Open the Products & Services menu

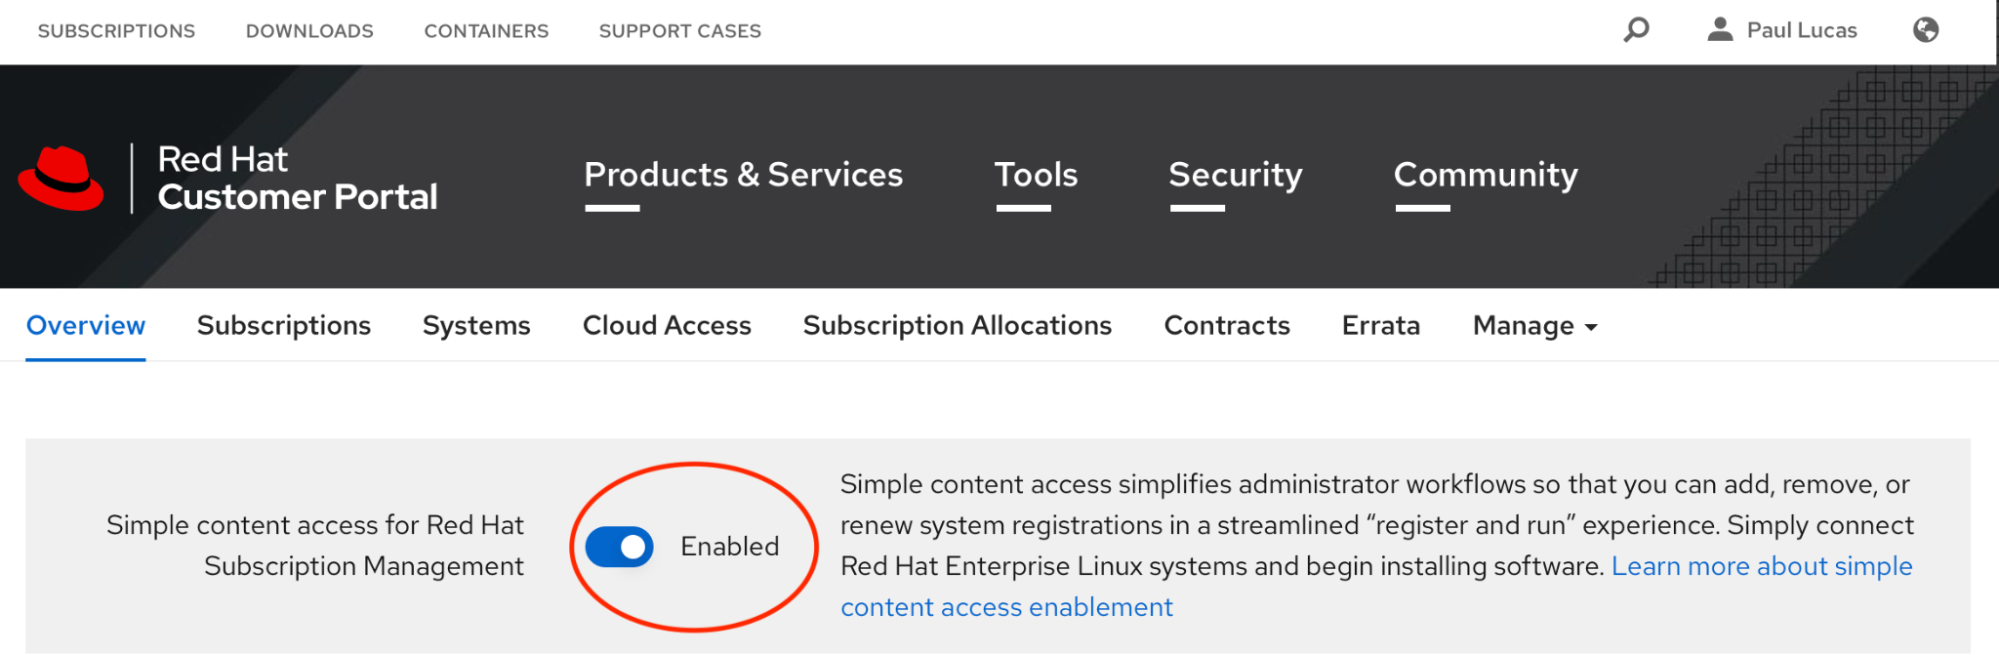point(743,175)
